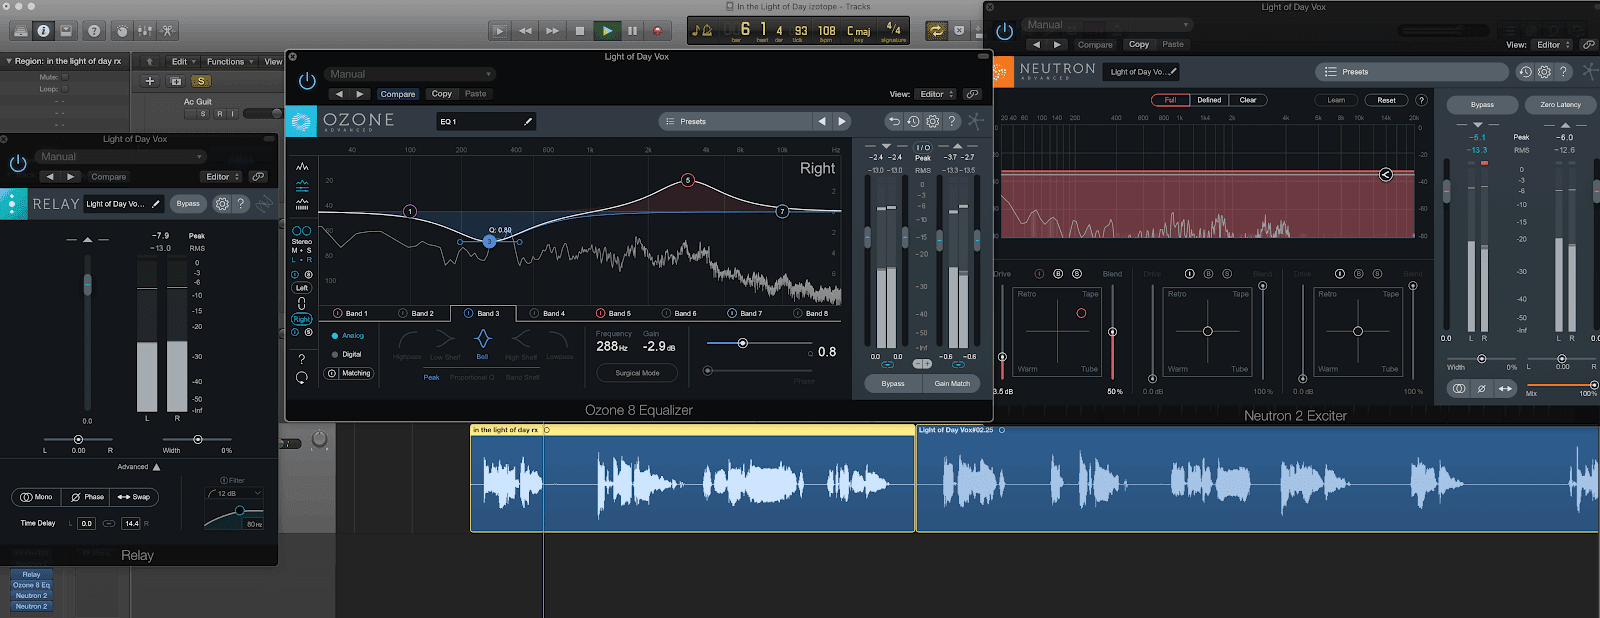Go to next Ozone preset arrow
Viewport: 1600px width, 618px height.
pos(842,121)
